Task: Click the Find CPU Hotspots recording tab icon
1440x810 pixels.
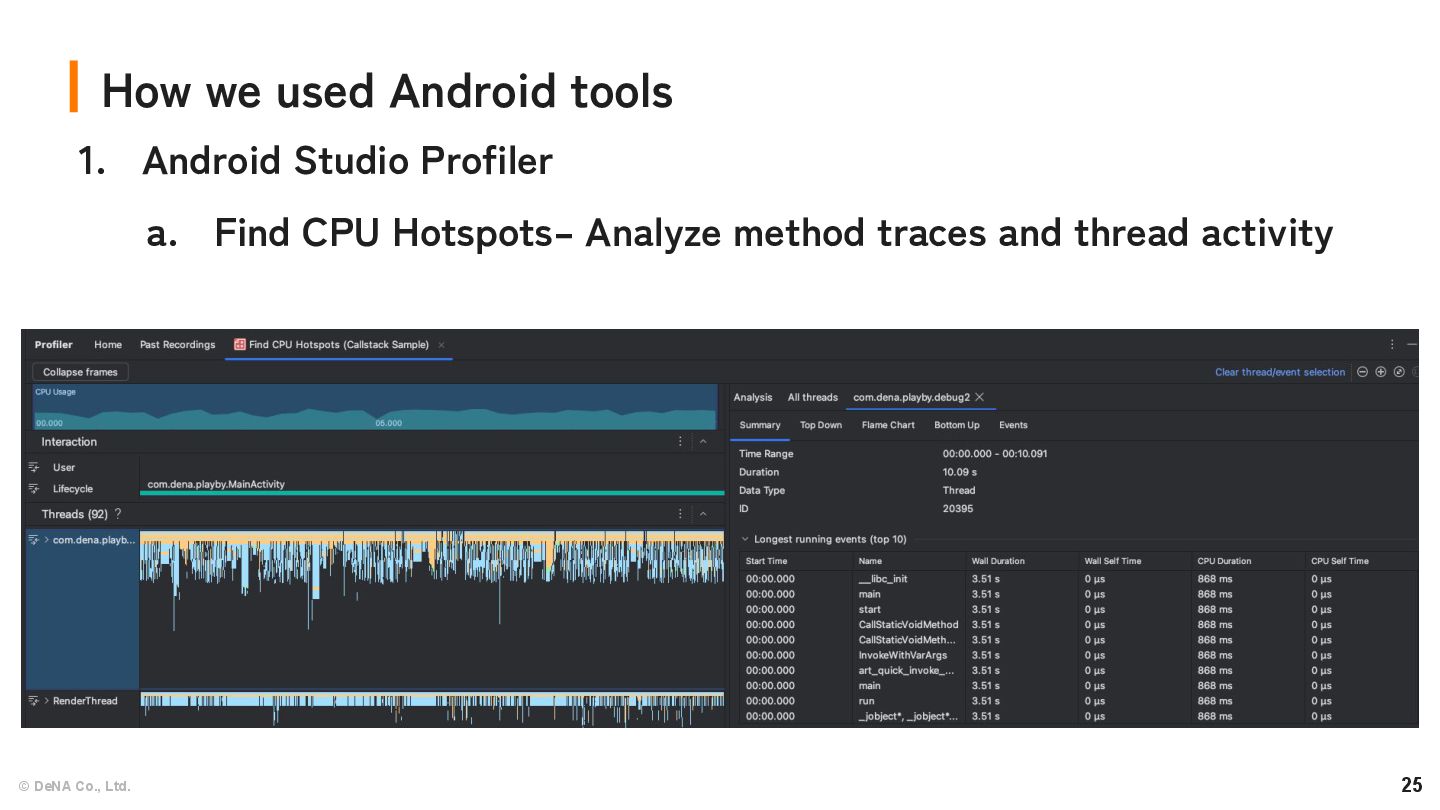Action: click(x=240, y=345)
